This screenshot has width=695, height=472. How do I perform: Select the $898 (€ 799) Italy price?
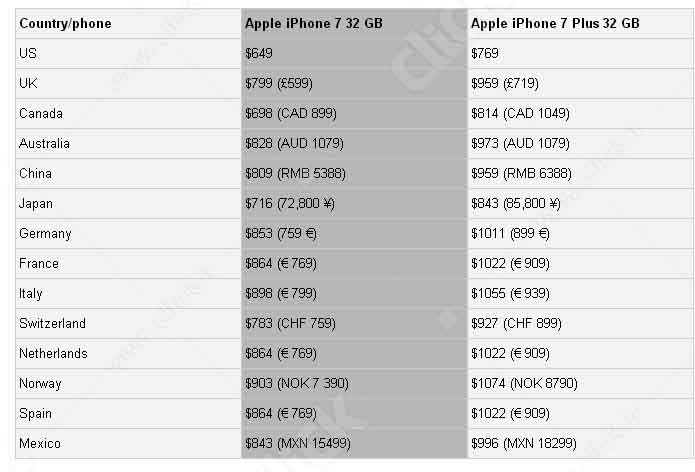pyautogui.click(x=284, y=293)
